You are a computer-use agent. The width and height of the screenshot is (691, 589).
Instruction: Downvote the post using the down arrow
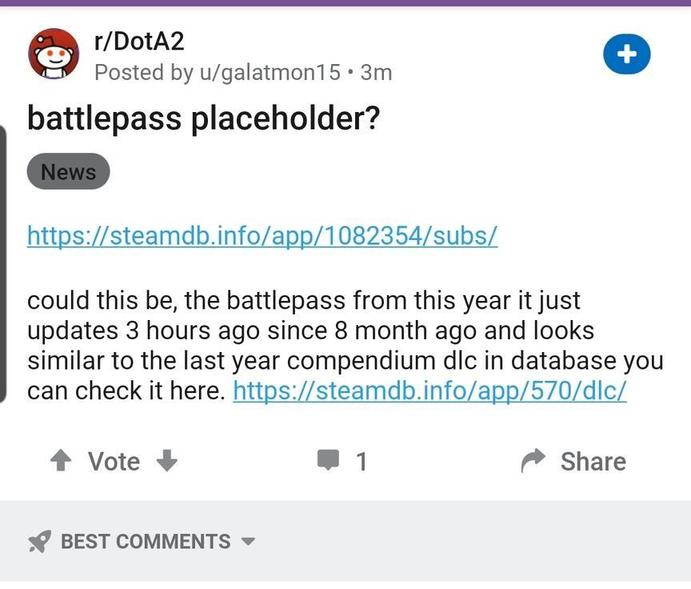click(167, 461)
